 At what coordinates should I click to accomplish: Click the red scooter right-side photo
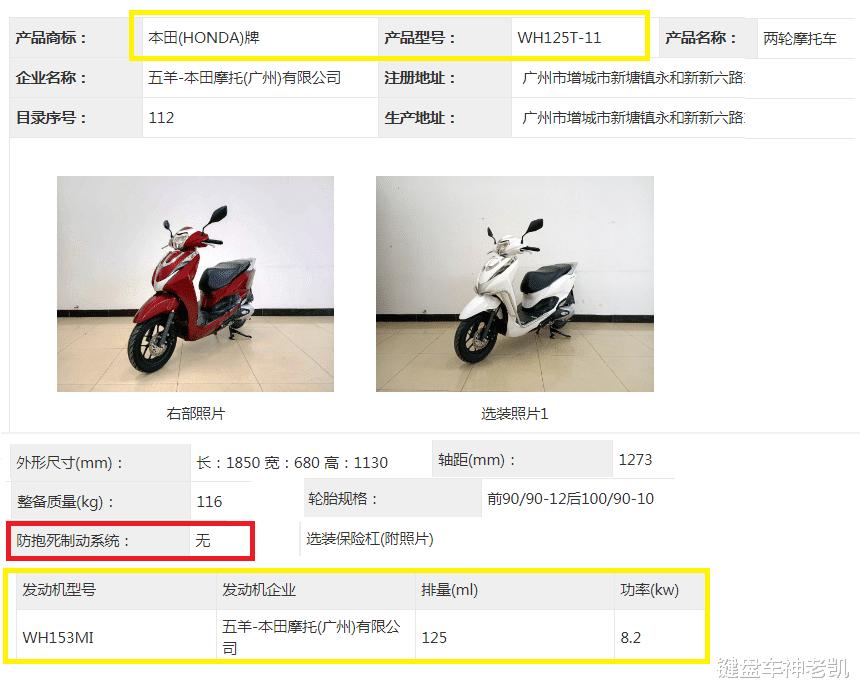click(195, 283)
